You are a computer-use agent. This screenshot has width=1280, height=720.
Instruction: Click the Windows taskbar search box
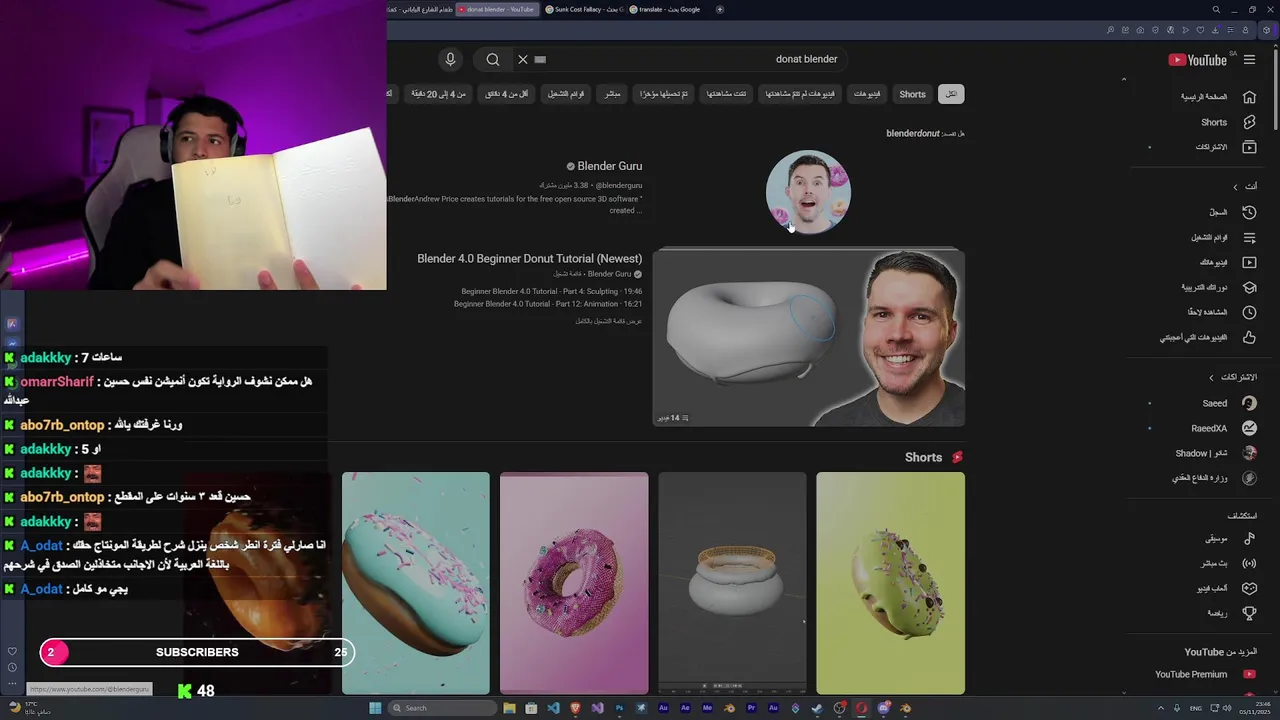[x=442, y=708]
